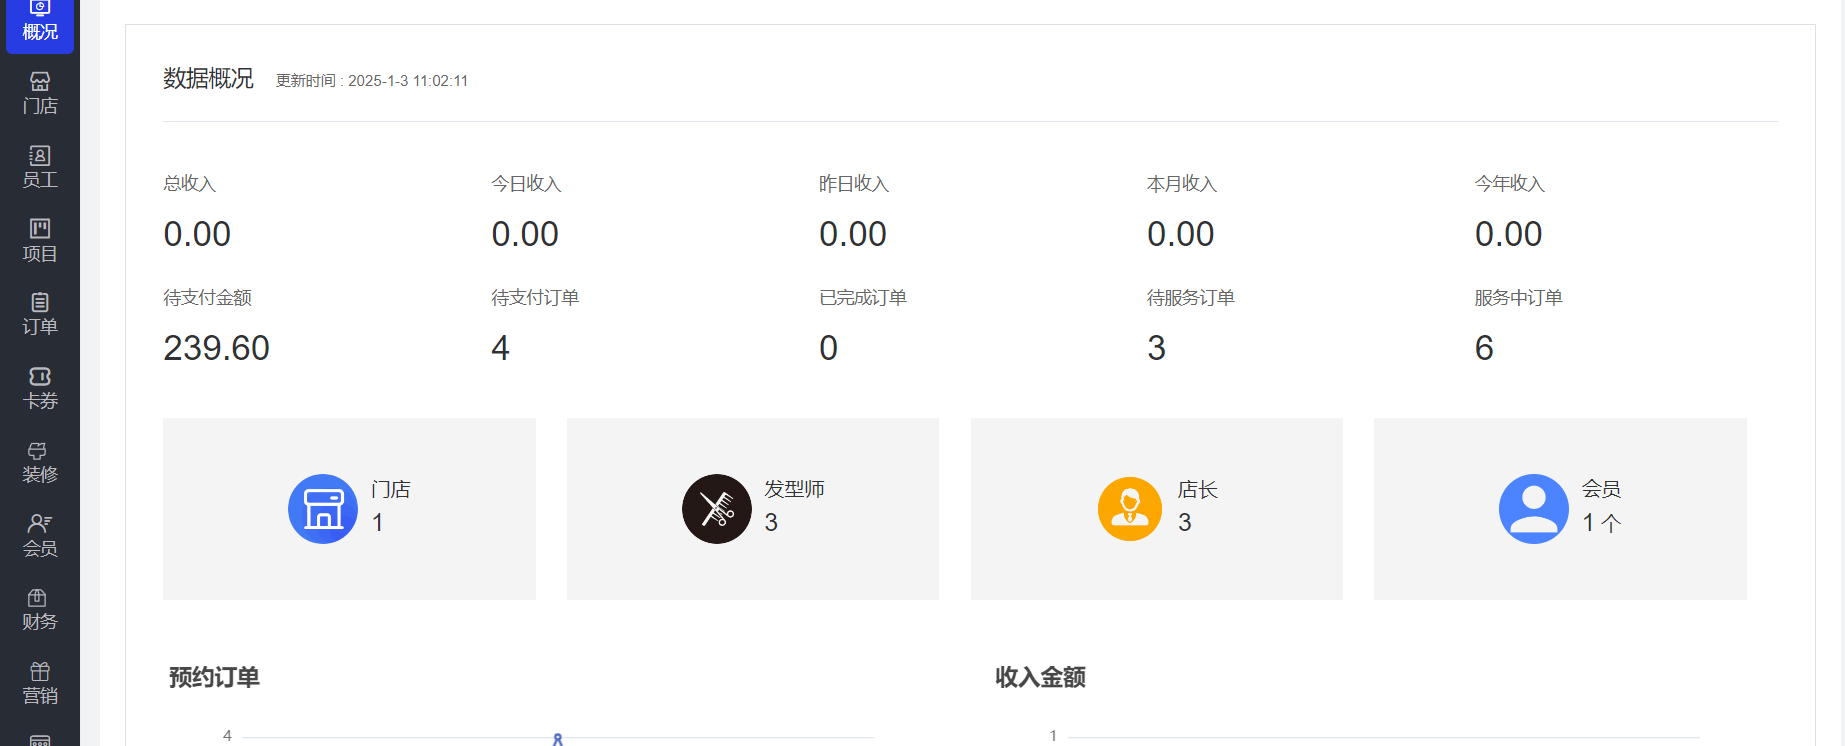
Task: Click the 待支付金额 239.60 value
Action: coord(216,348)
